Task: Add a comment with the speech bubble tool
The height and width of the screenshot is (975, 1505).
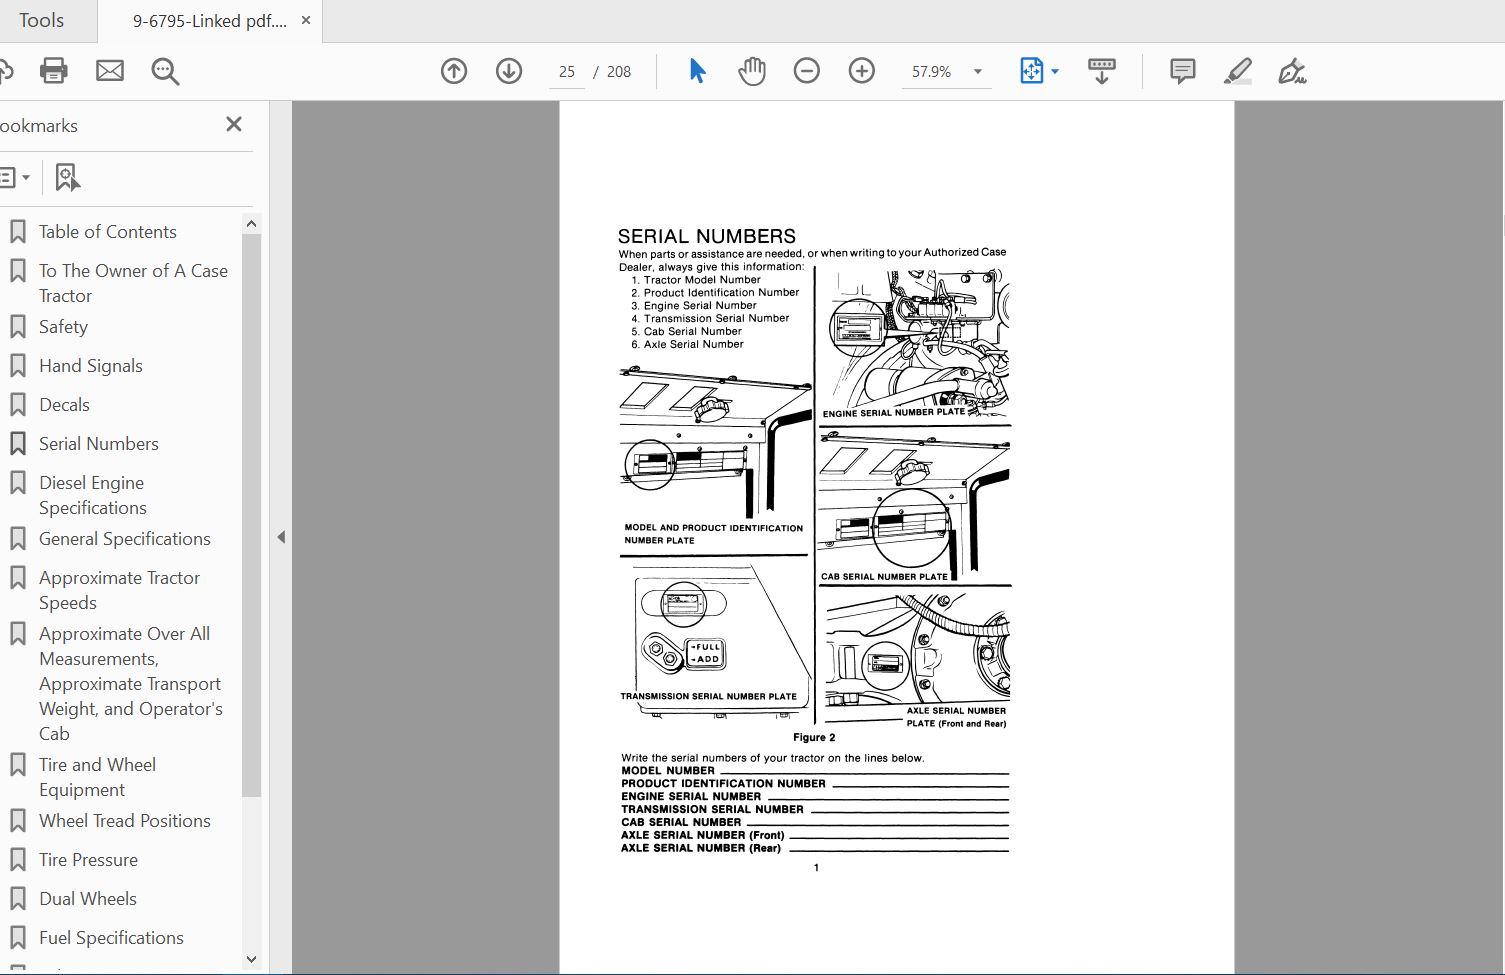Action: pos(1181,70)
